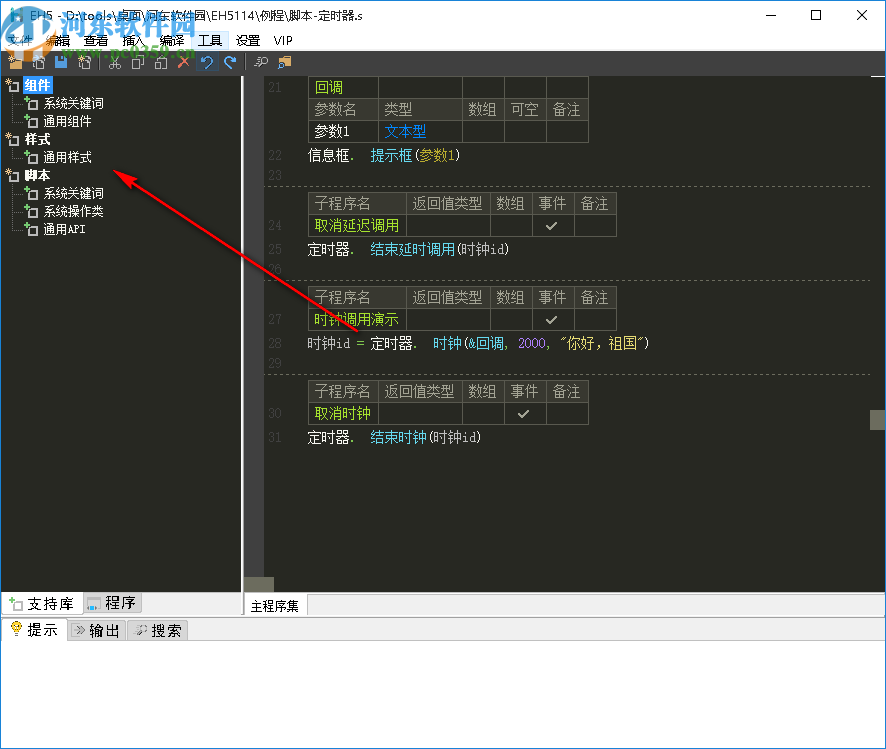Viewport: 886px width, 749px height.
Task: Select 通用组件 in the tree
Action: [x=67, y=121]
